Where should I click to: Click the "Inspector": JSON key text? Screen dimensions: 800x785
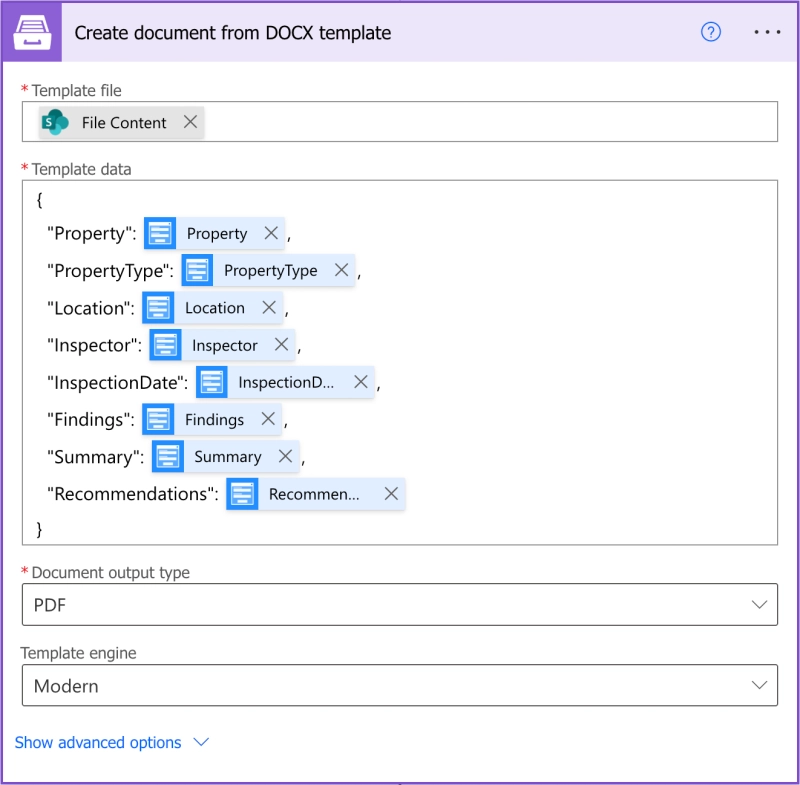point(94,345)
